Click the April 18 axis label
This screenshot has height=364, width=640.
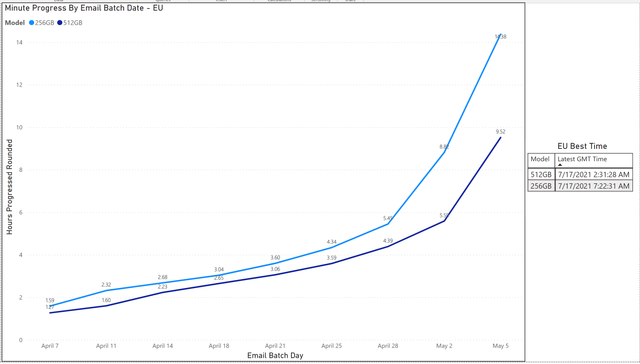pyautogui.click(x=219, y=346)
